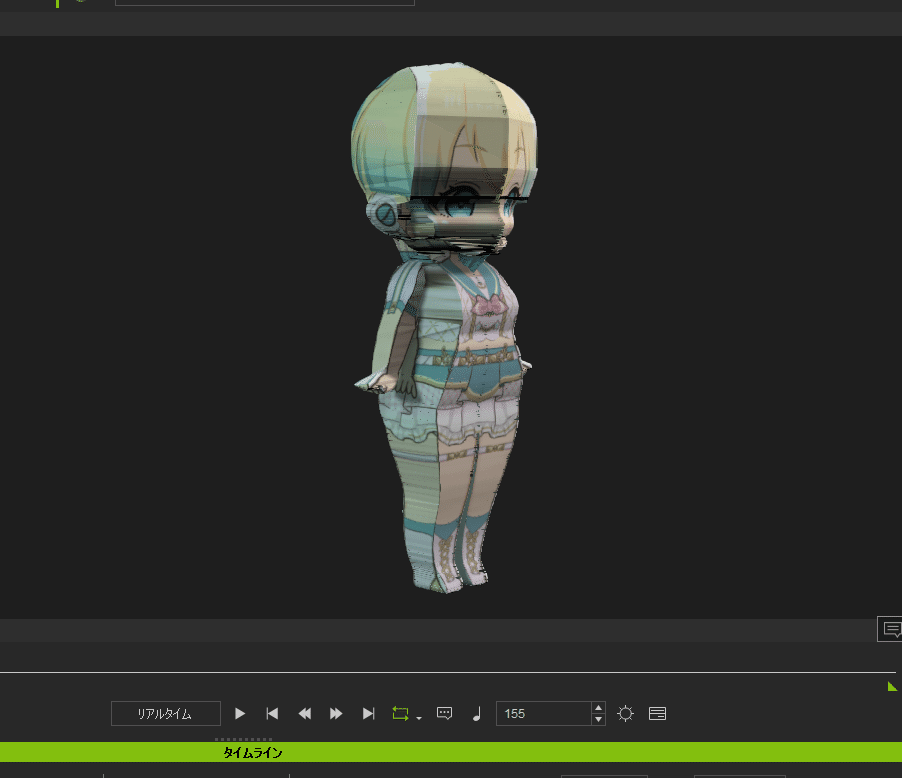Open playback settings with the sun-shaped icon

tap(625, 714)
